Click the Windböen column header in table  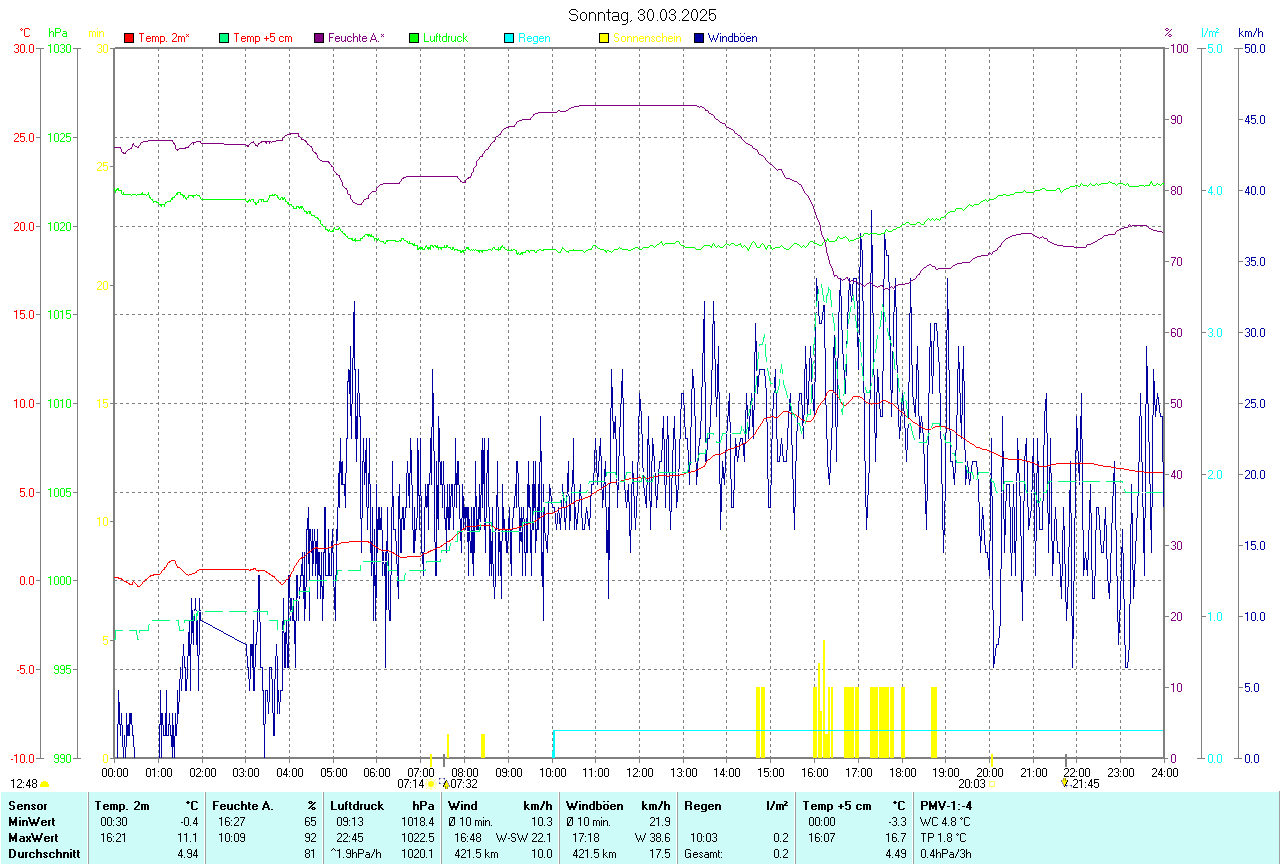point(594,805)
